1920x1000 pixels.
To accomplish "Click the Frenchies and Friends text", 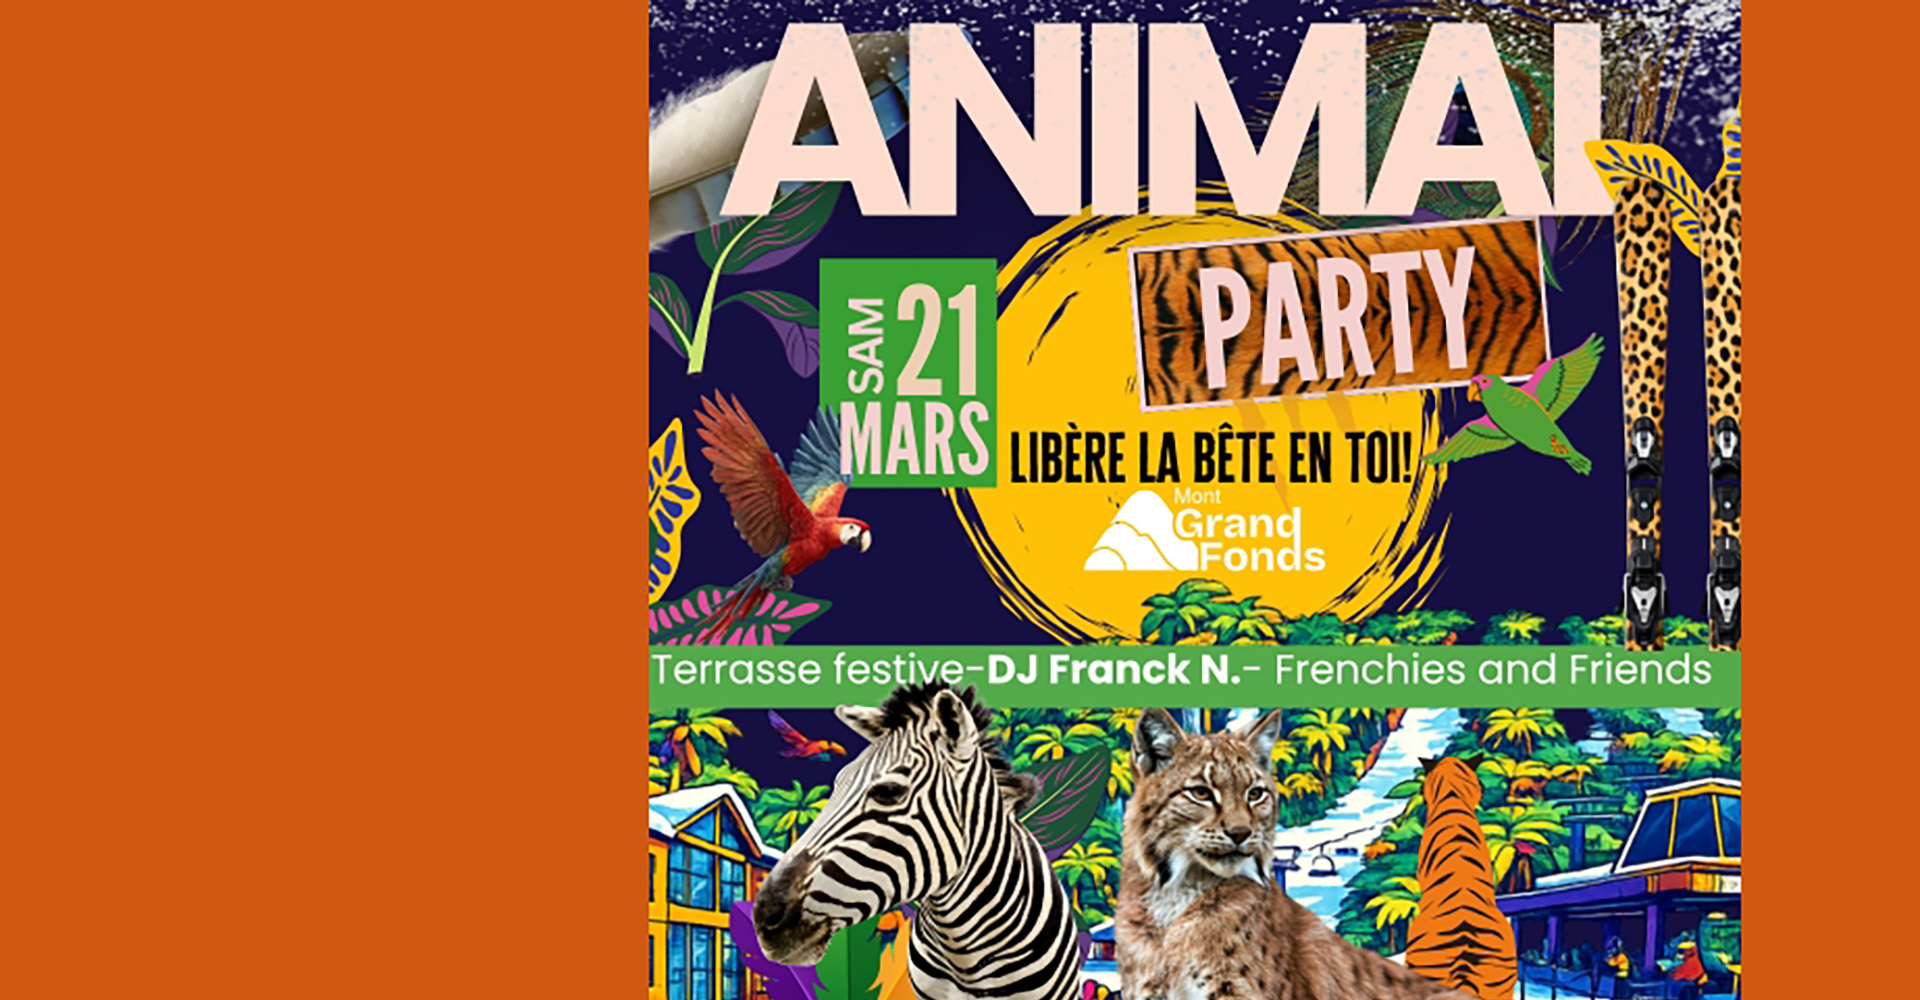I will point(1493,670).
